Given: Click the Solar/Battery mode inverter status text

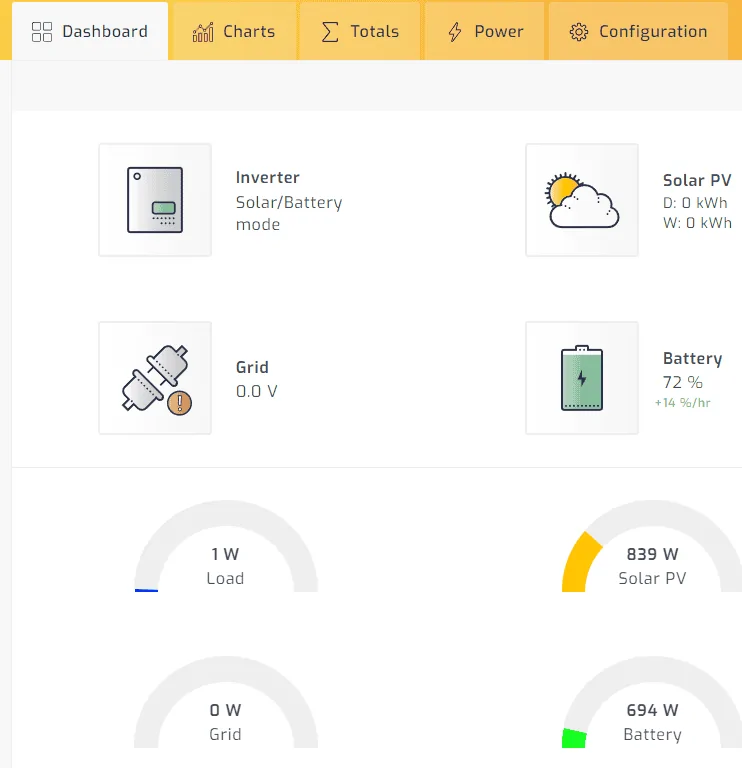Looking at the screenshot, I should 288,213.
